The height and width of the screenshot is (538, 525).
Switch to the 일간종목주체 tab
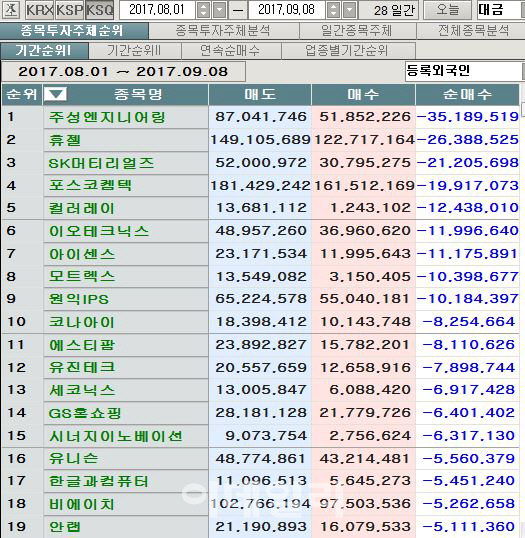coord(358,31)
